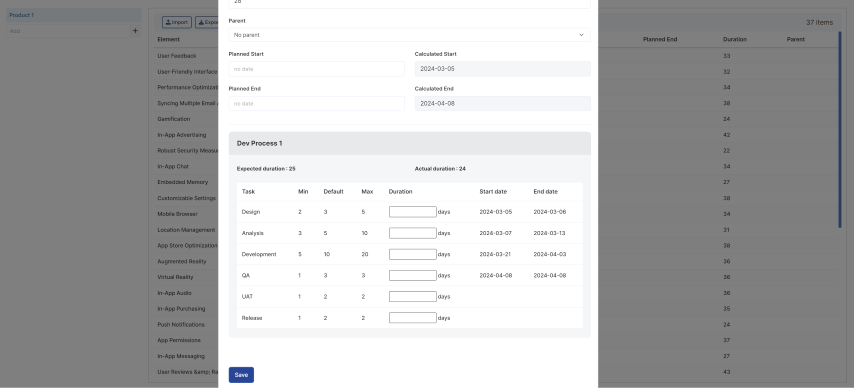This screenshot has width=854, height=388.
Task: Click duration value 31 in the table
Action: coord(727,230)
